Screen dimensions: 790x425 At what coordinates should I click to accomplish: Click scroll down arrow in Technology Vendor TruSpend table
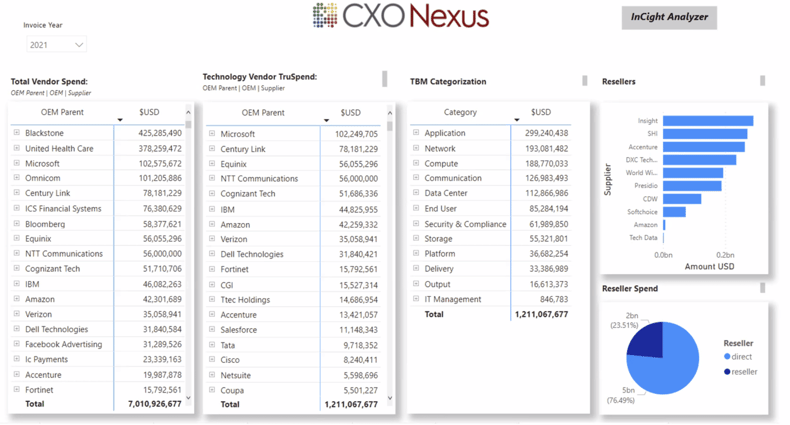point(389,398)
